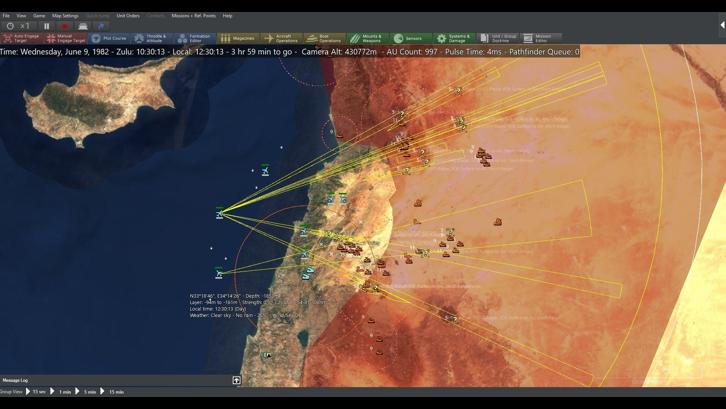
Task: Pause the simulation
Action: pyautogui.click(x=47, y=26)
